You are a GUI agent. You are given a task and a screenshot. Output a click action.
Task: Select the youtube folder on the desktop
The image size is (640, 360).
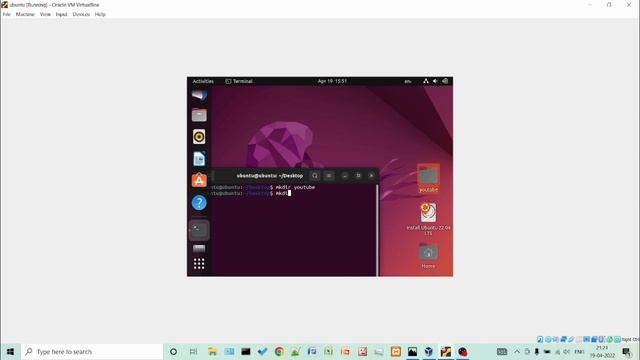pos(428,178)
